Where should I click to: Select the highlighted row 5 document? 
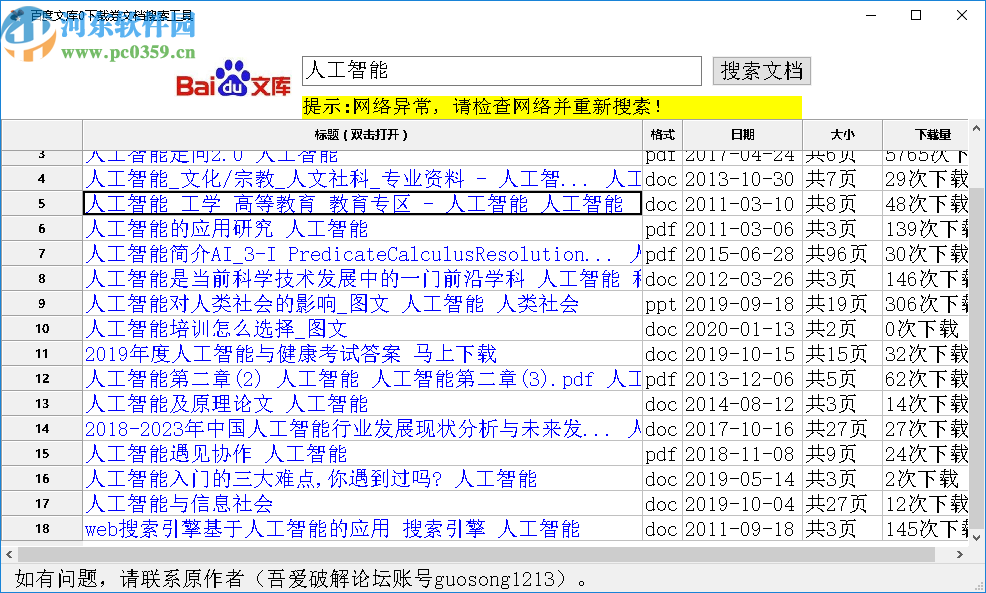[362, 203]
